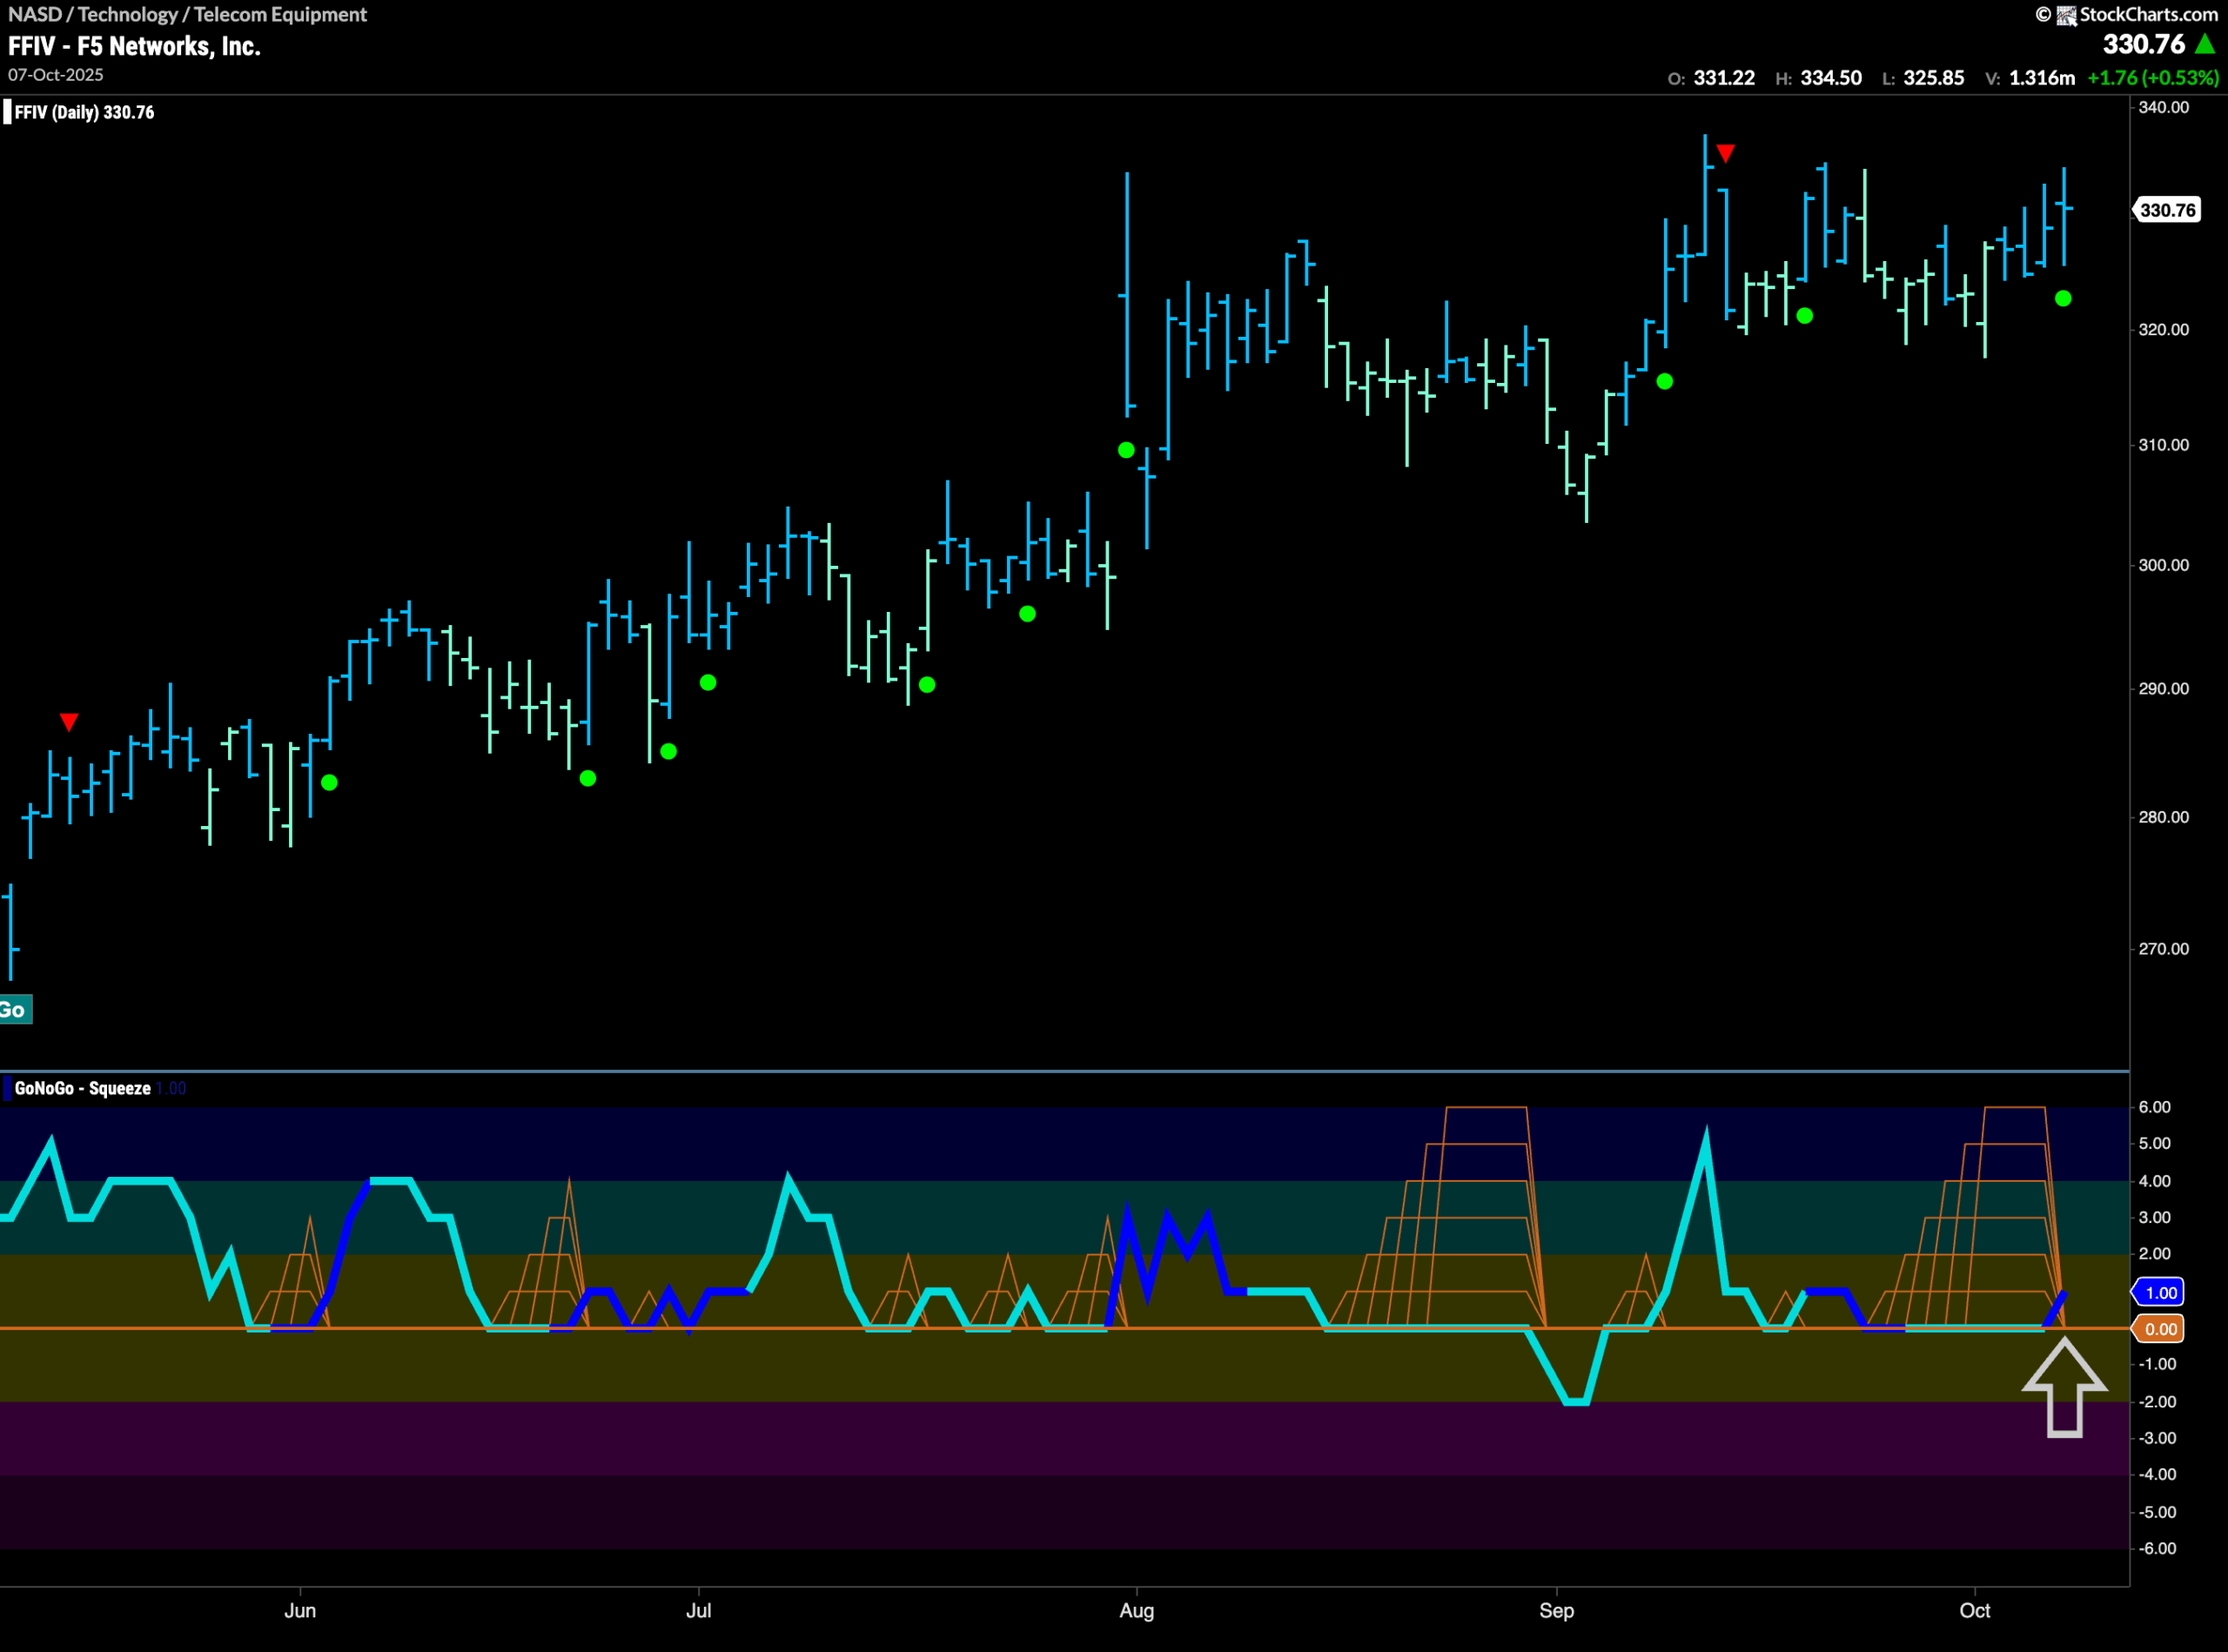The height and width of the screenshot is (1652, 2228).
Task: Select the green triangle beside 330.76
Action: pyautogui.click(x=2207, y=45)
